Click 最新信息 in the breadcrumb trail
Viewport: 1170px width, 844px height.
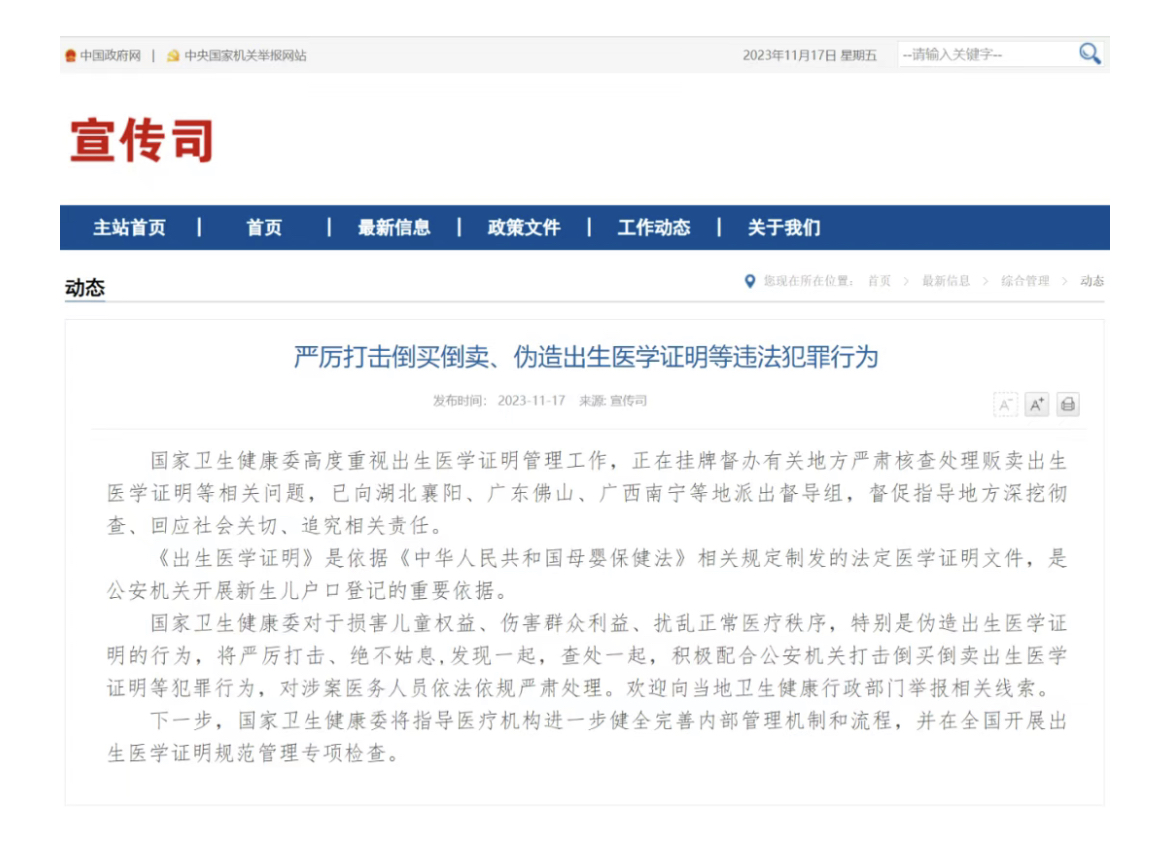pyautogui.click(x=945, y=281)
